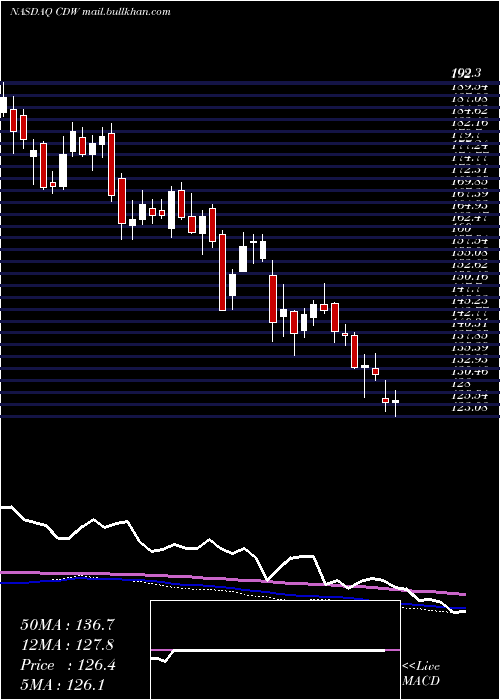This screenshot has height=700, width=500.
Task: Click the 155.08 price axis label
Action: [469, 254]
